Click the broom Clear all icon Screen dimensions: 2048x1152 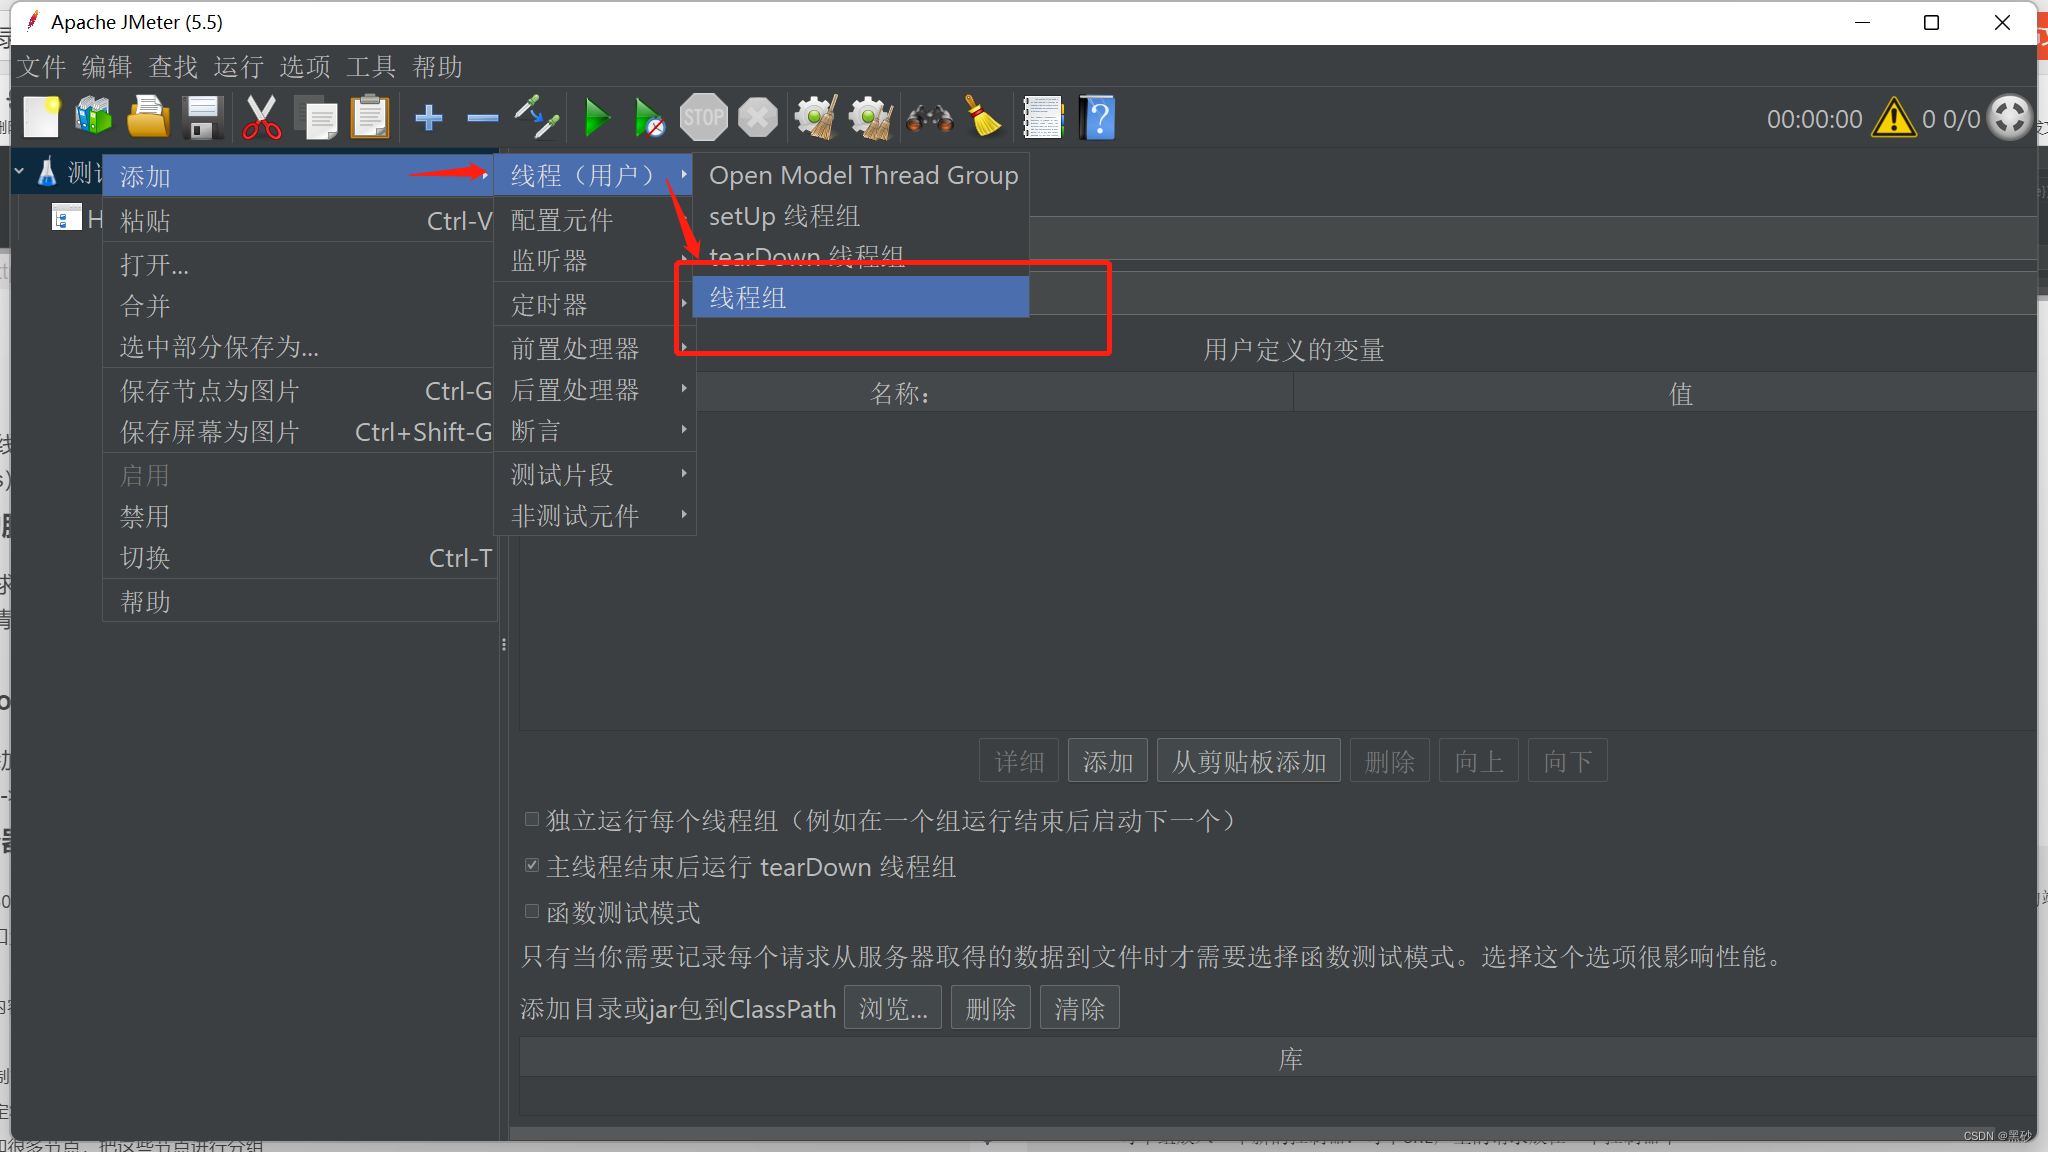984,118
